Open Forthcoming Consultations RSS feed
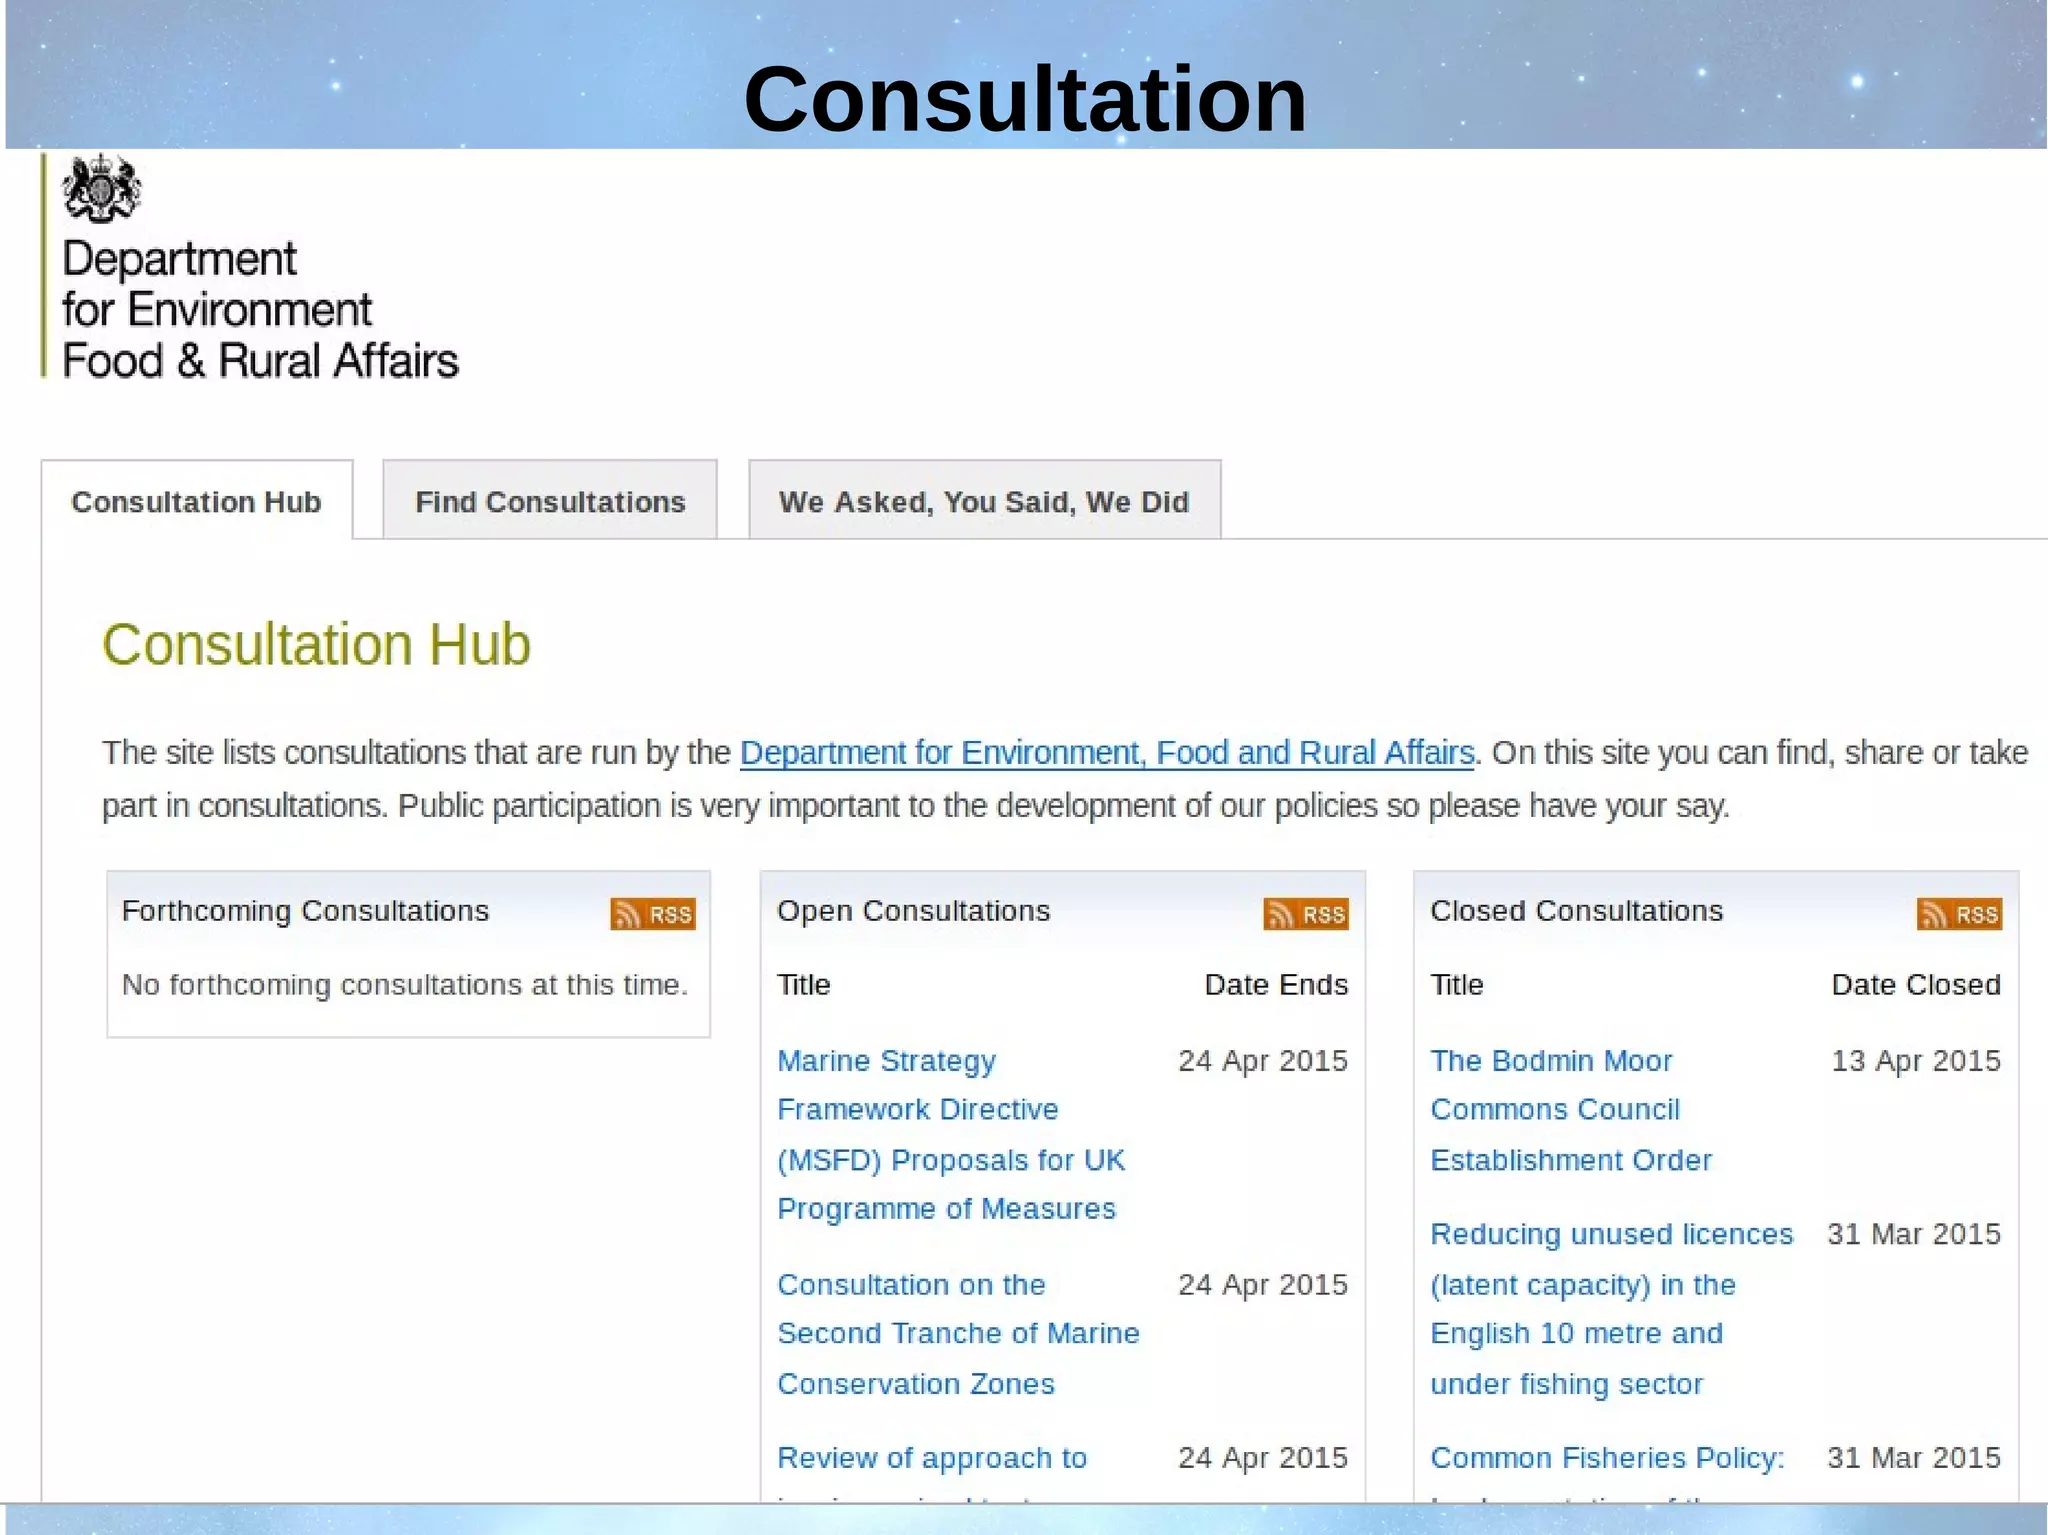The height and width of the screenshot is (1535, 2048). (x=653, y=914)
